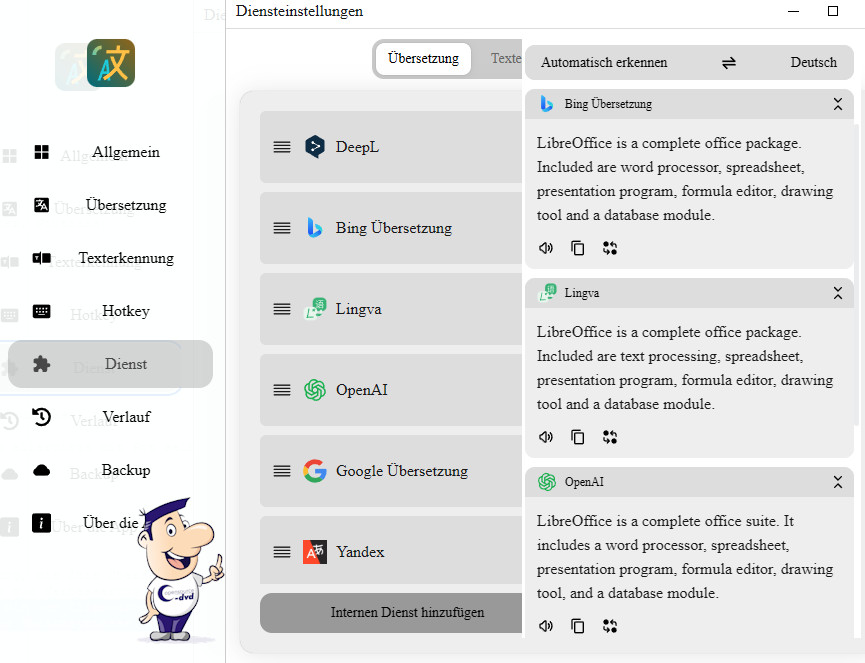Open the Google Übersetzung service entry
Image resolution: width=865 pixels, height=663 pixels.
(400, 471)
